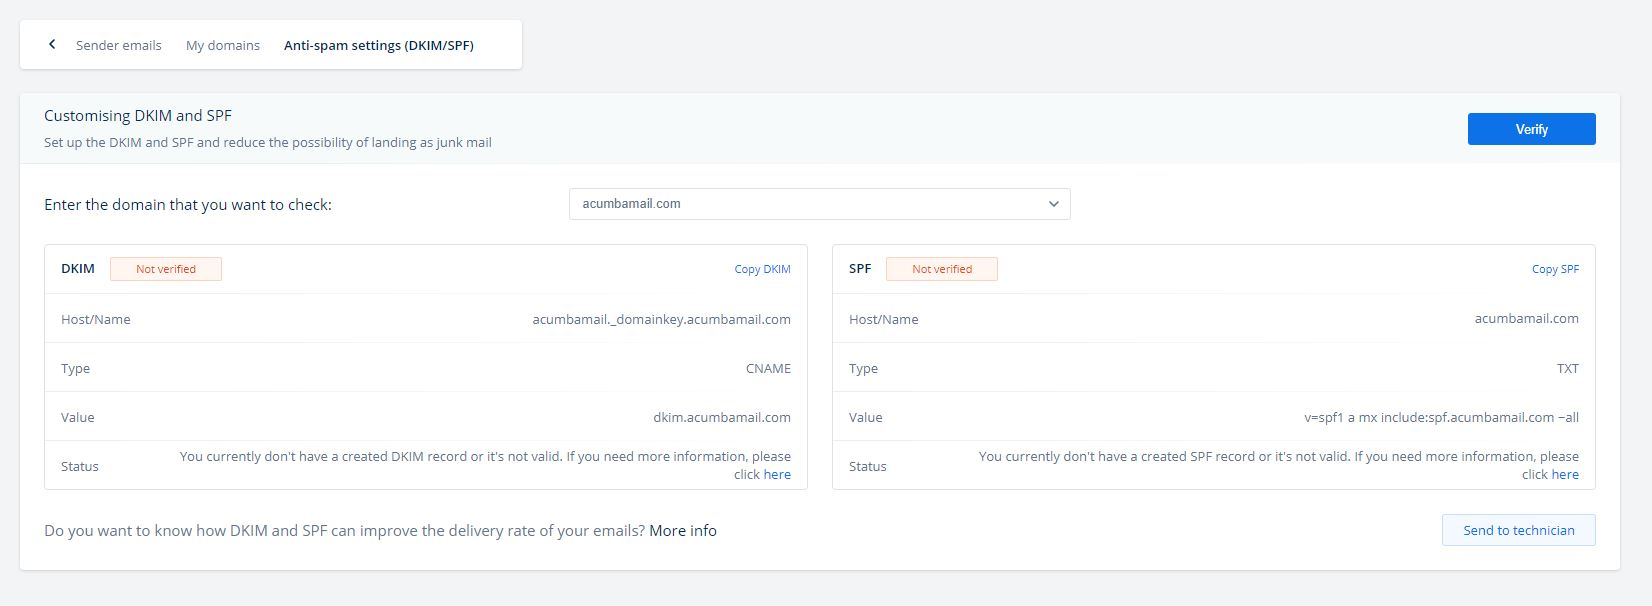Click the SPF Not verified badge

point(941,269)
